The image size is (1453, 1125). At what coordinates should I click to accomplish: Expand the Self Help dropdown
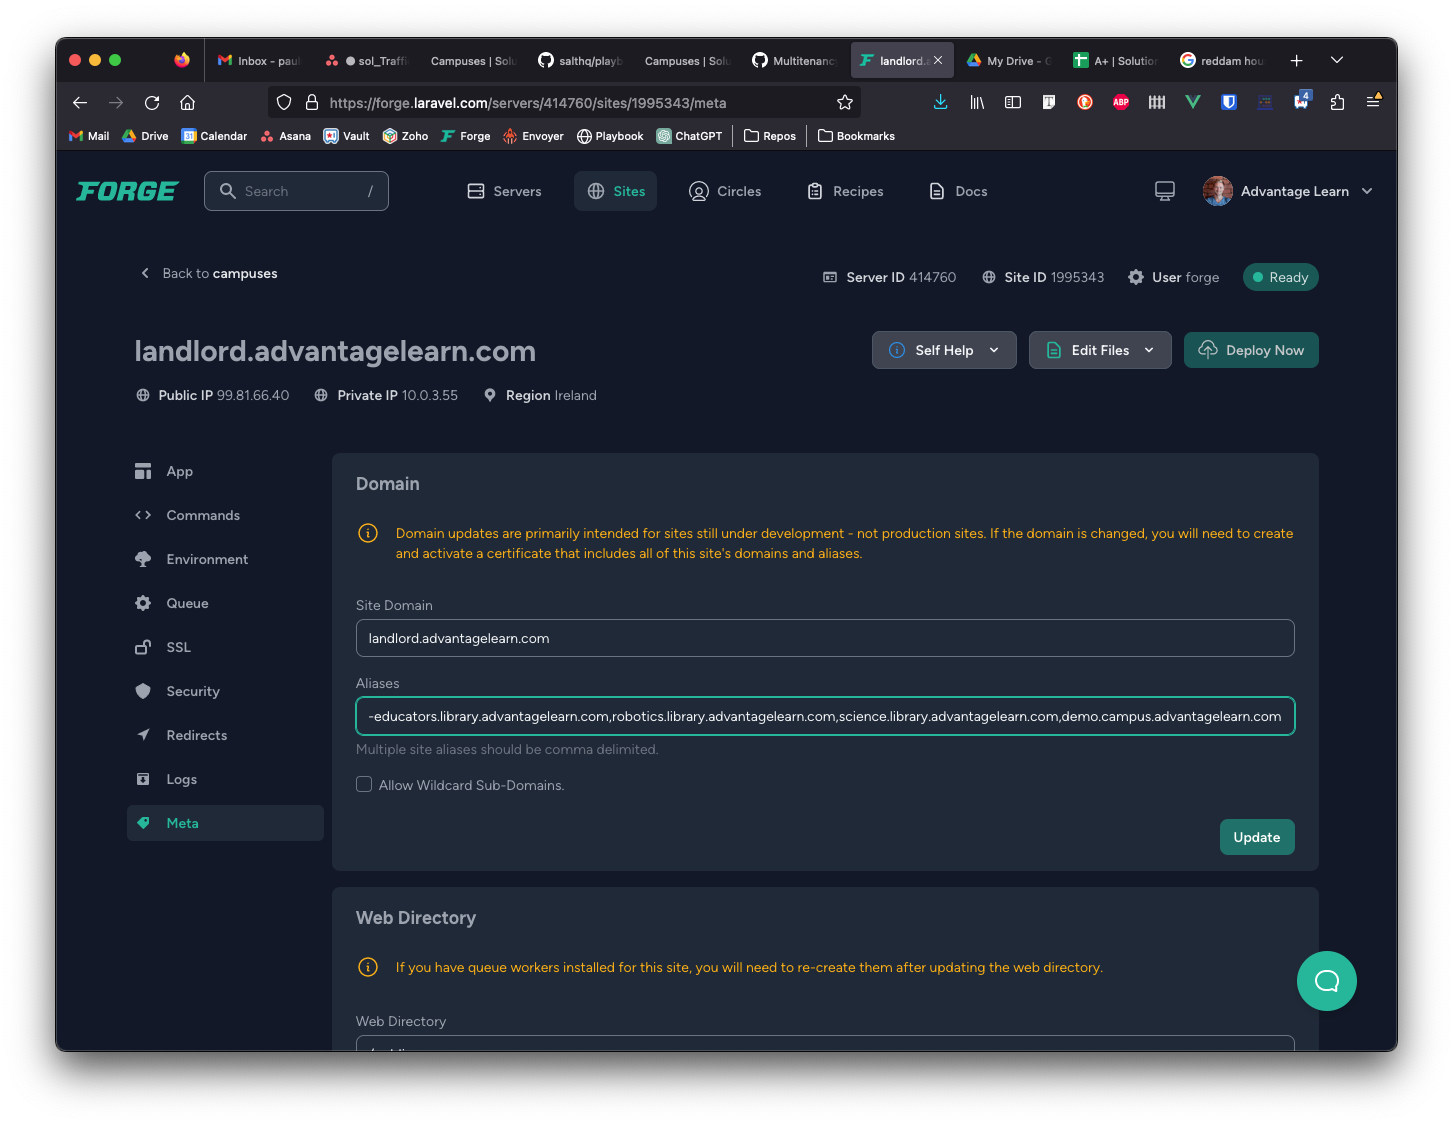pos(944,350)
